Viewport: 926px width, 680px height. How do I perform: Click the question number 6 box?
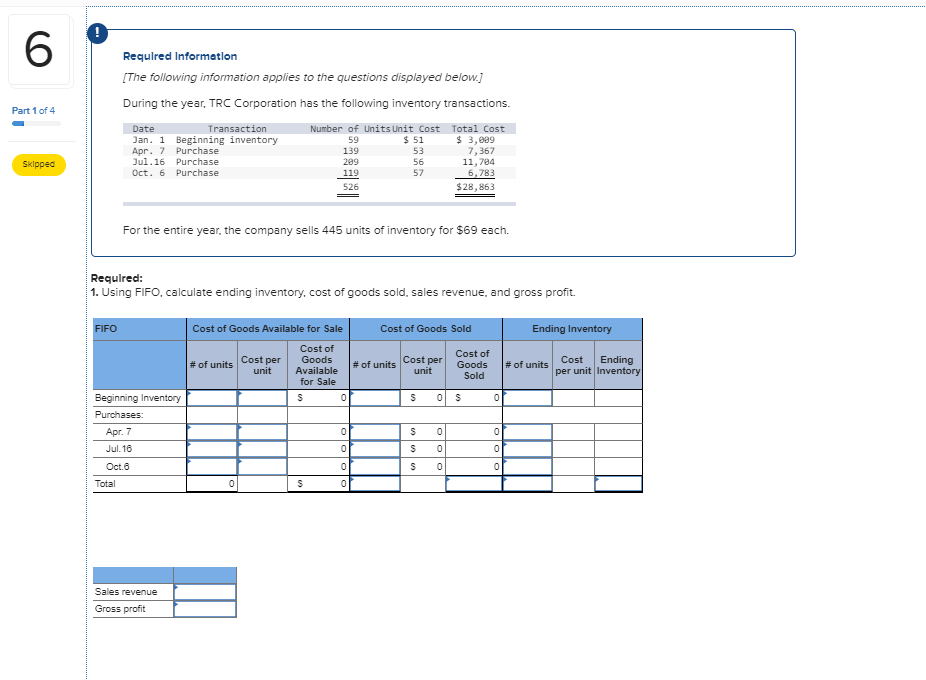(x=39, y=50)
